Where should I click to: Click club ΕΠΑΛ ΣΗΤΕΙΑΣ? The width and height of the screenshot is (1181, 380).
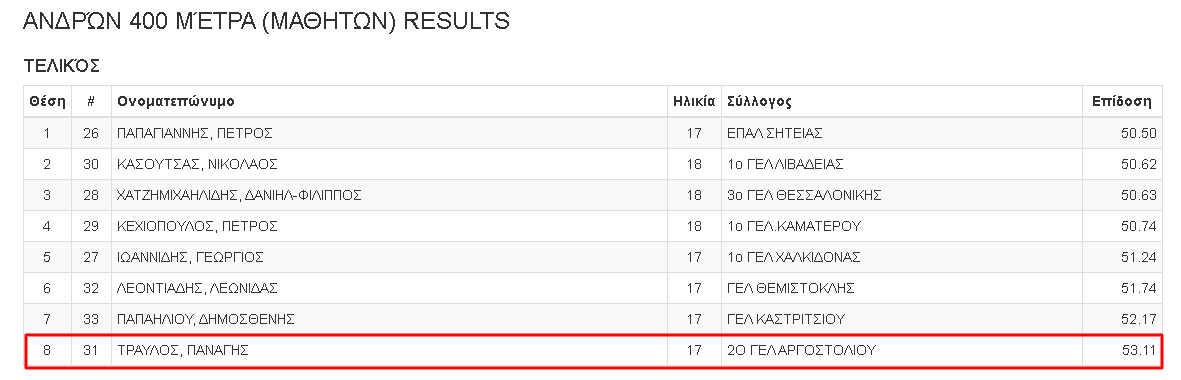click(774, 133)
